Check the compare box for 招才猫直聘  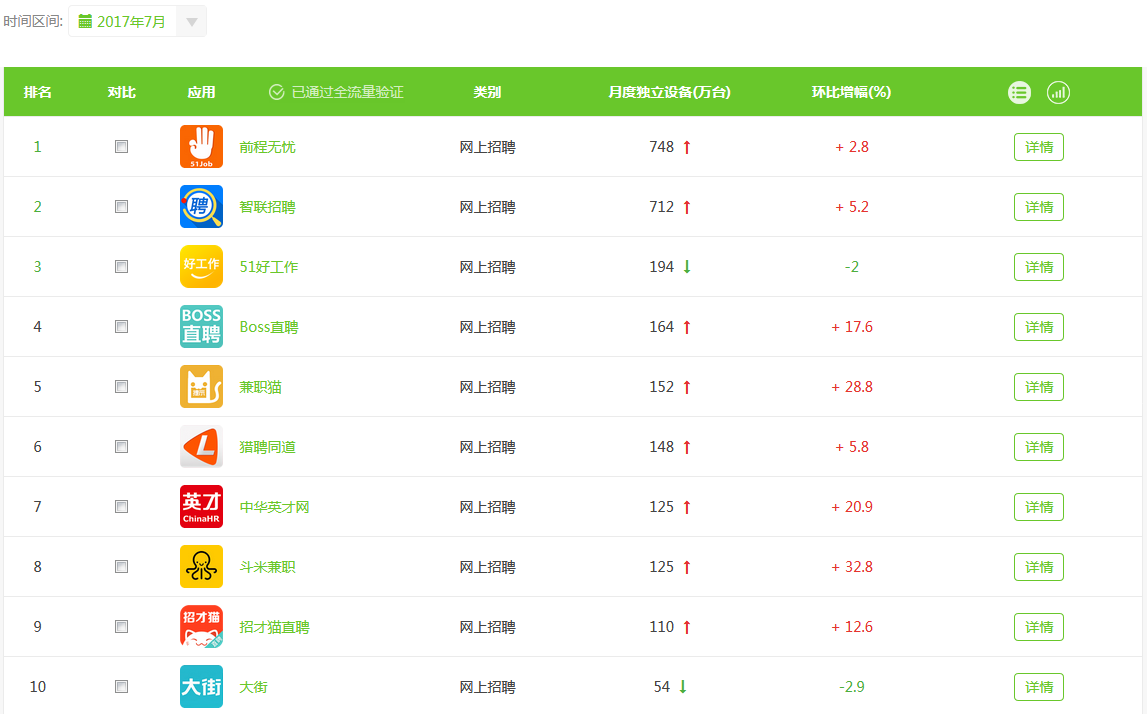[121, 626]
